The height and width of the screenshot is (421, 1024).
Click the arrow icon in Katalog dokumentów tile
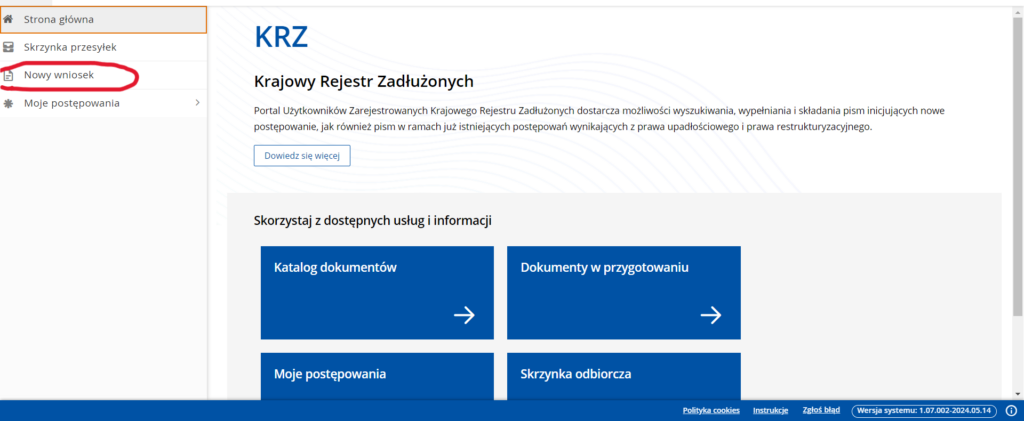click(x=464, y=315)
